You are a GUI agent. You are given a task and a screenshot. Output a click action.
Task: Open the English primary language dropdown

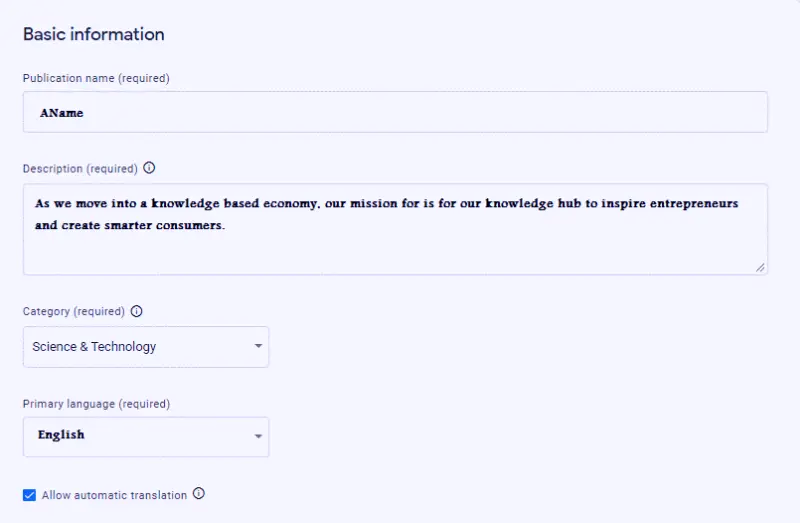[x=146, y=437]
